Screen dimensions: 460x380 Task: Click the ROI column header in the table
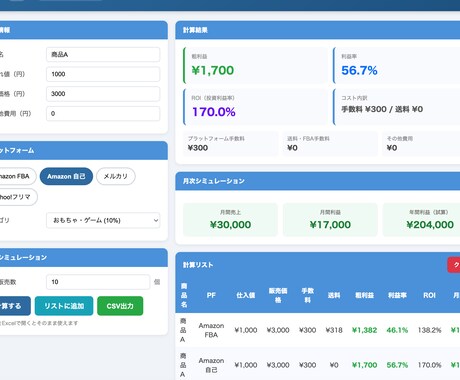(x=429, y=295)
